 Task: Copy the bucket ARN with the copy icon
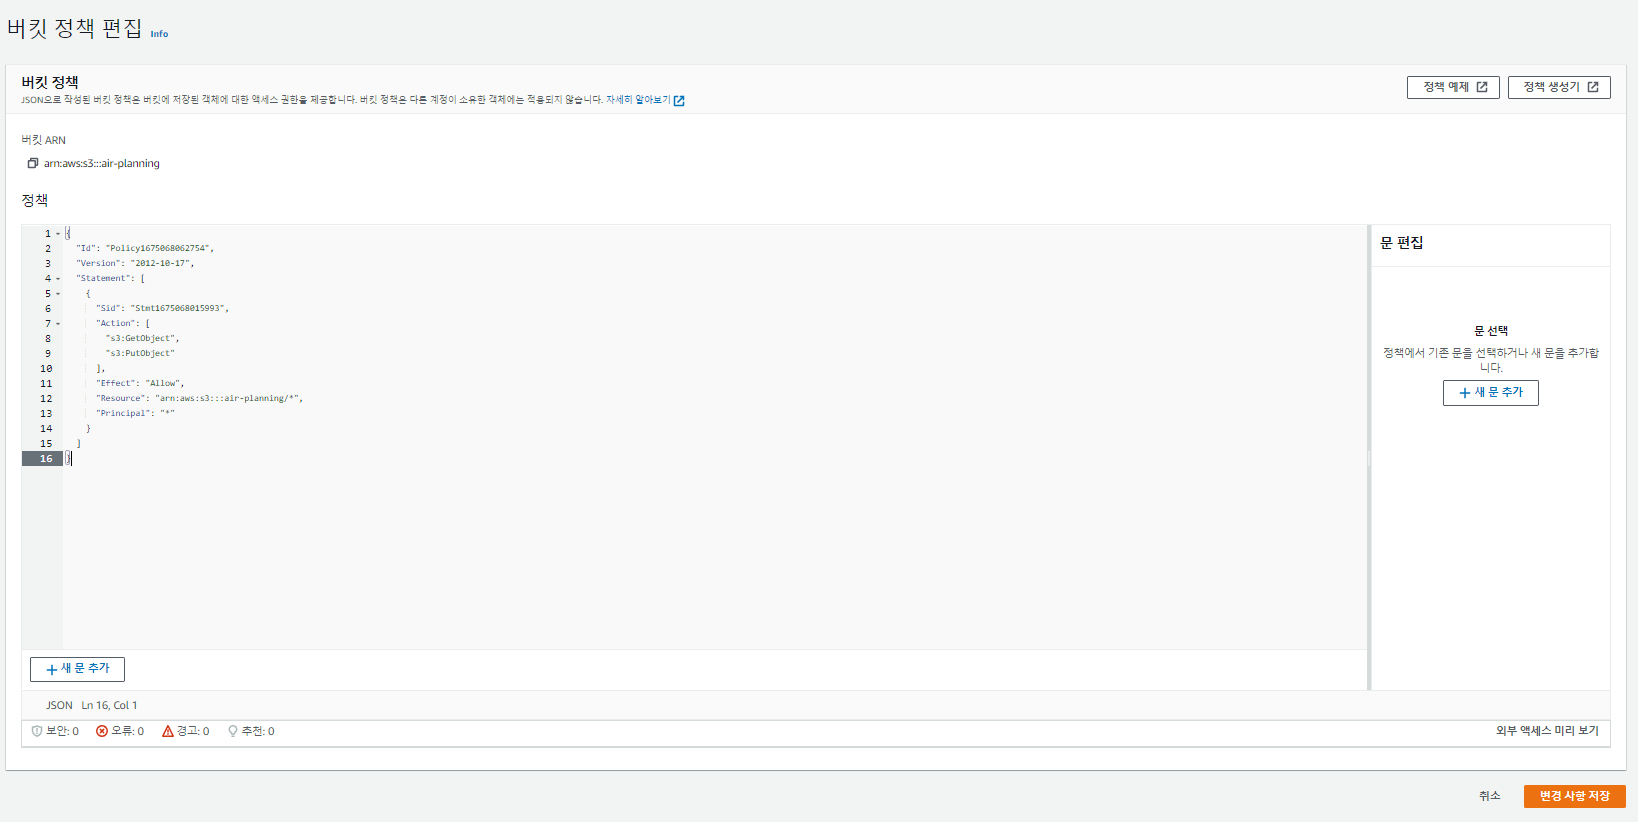tap(33, 163)
